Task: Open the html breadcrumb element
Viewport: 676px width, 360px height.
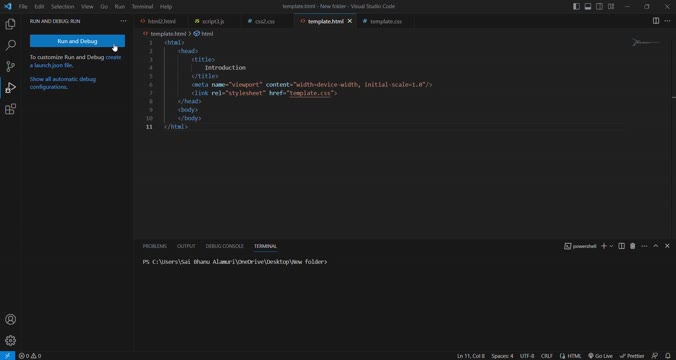Action: pyautogui.click(x=203, y=34)
